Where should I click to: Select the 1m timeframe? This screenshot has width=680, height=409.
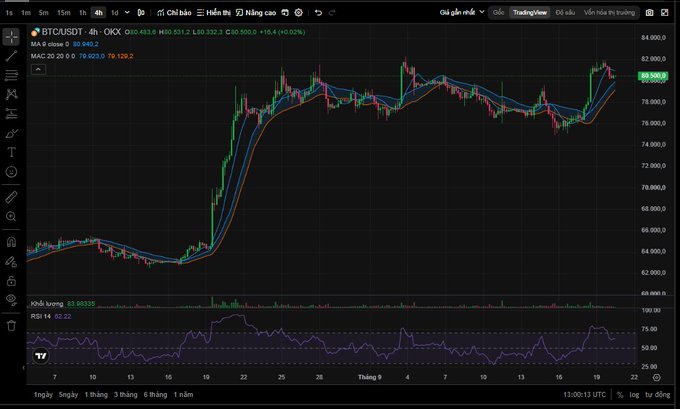coord(26,13)
